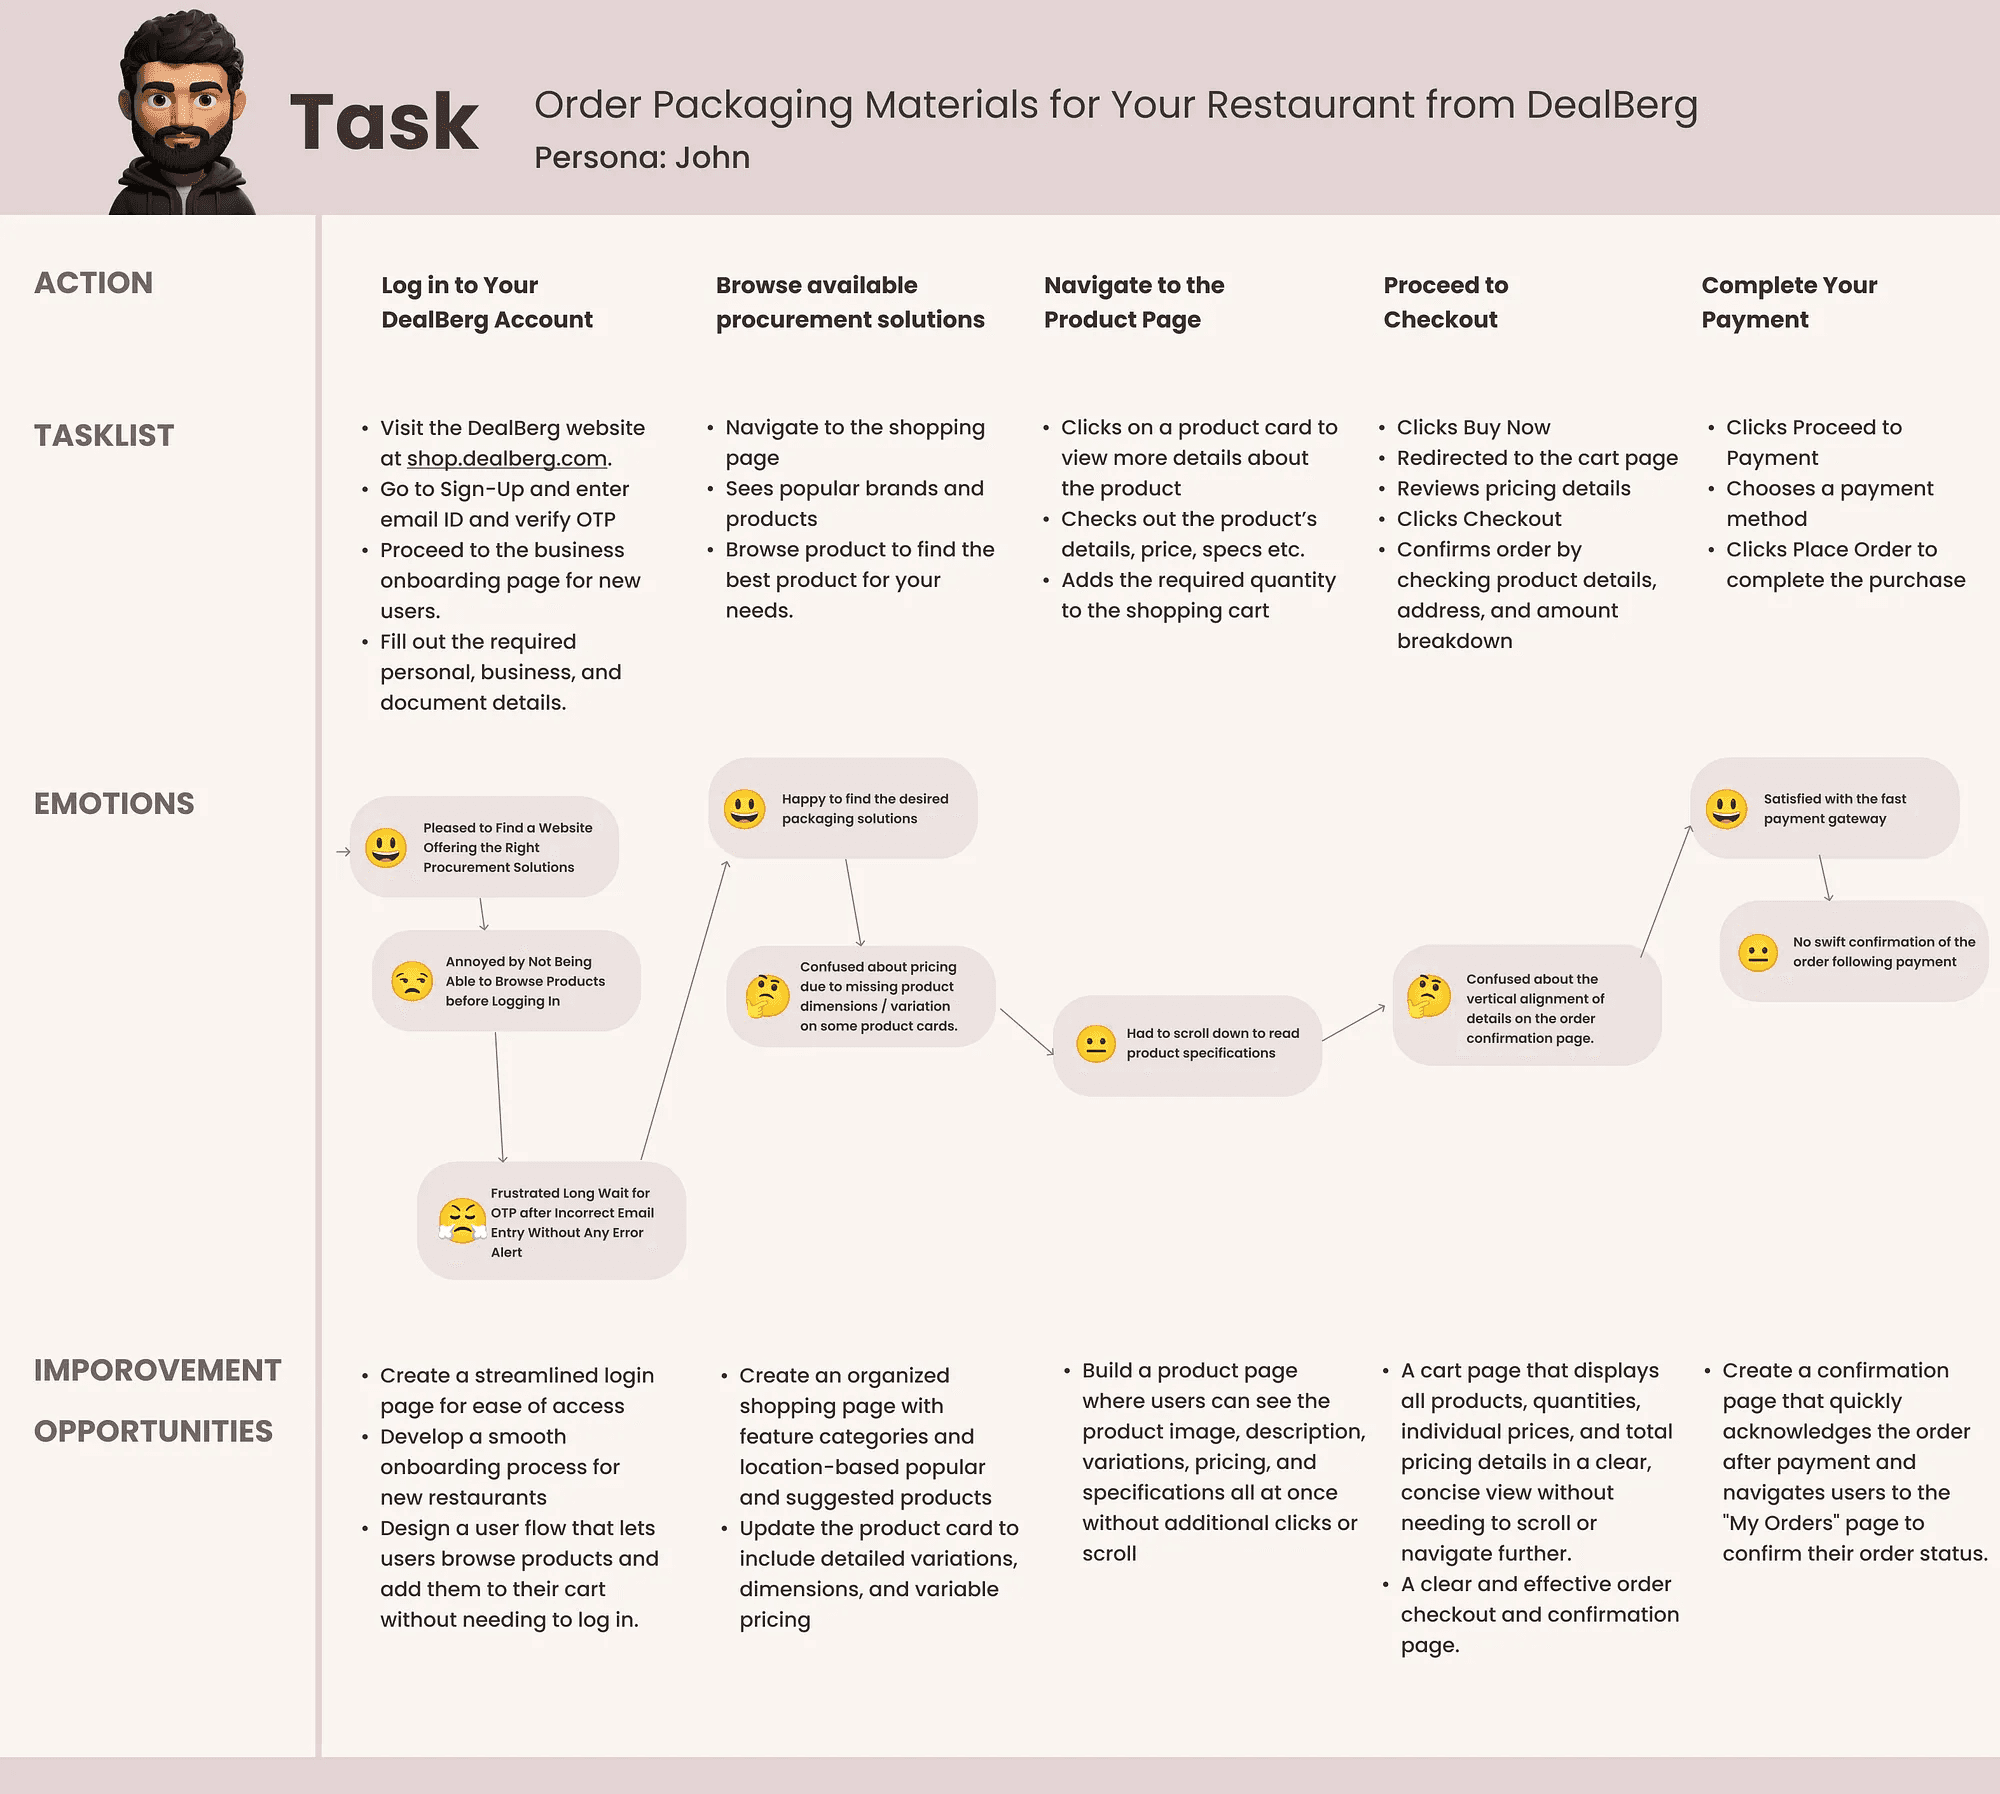The height and width of the screenshot is (1794, 2000).
Task: Click "Develop a smooth onboarding process" improvement
Action: [500, 1467]
